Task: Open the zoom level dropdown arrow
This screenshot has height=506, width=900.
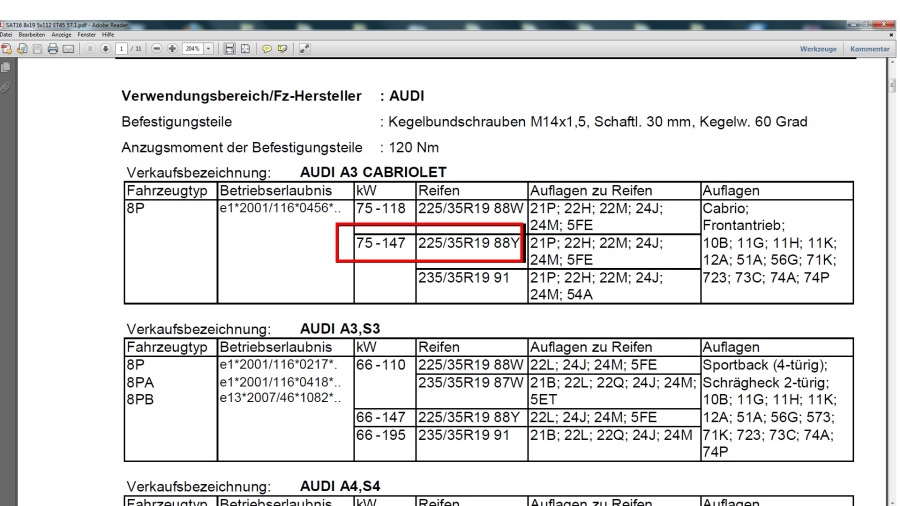Action: click(208, 49)
